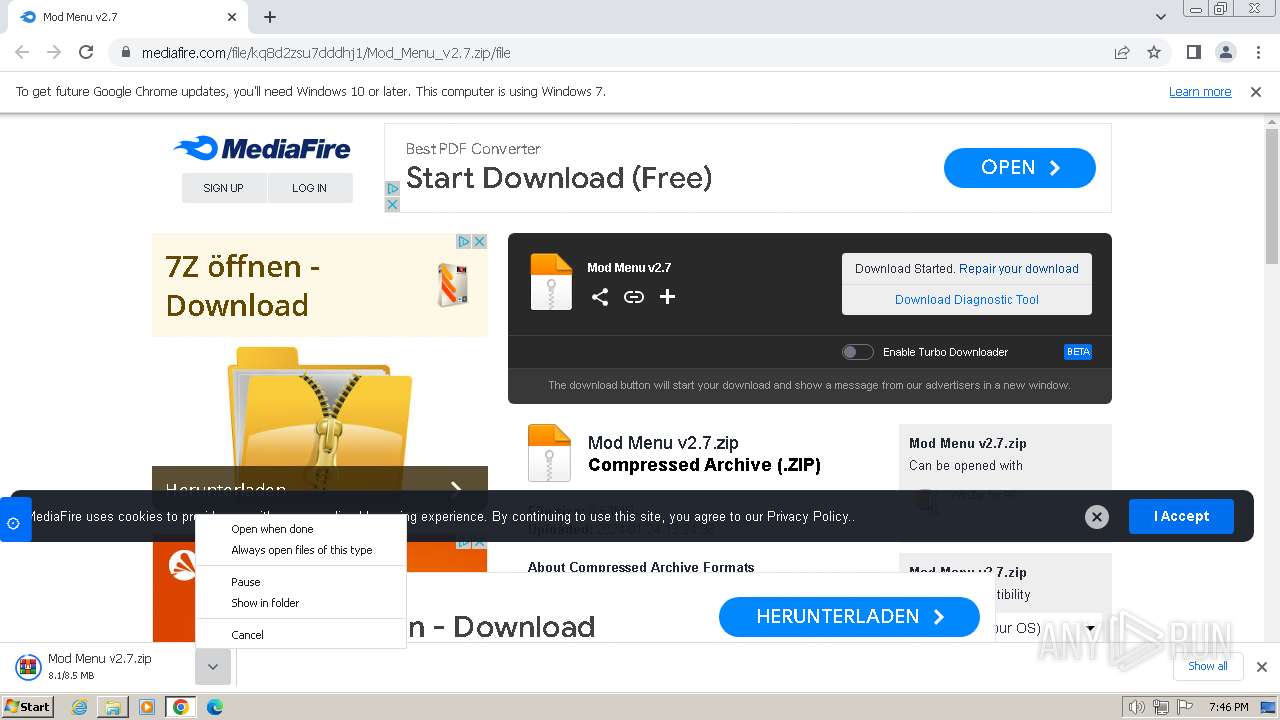Image resolution: width=1280 pixels, height=720 pixels.
Task: Click the Repair your download link
Action: coord(1018,269)
